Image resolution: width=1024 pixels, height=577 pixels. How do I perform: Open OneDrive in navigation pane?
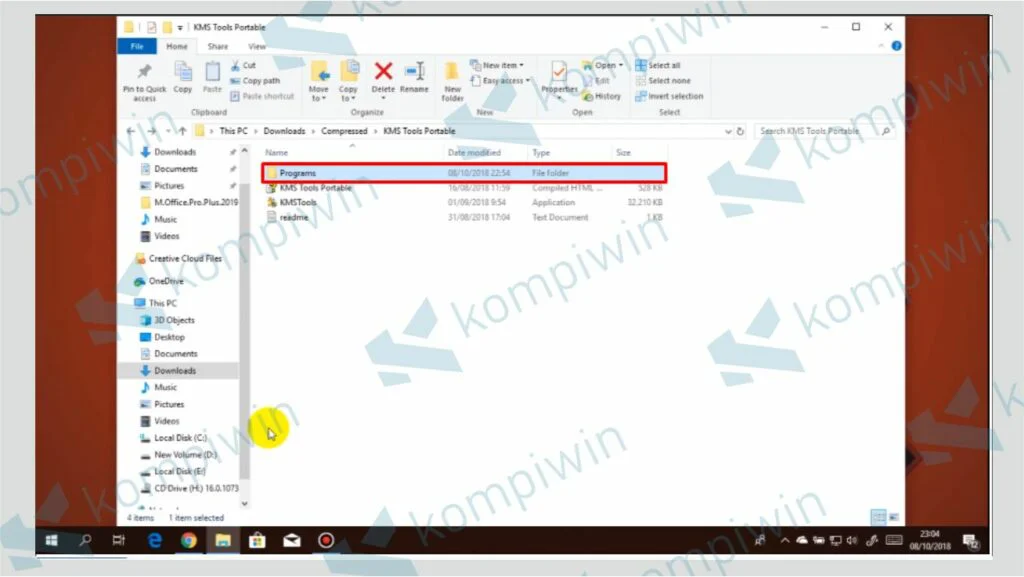point(159,281)
